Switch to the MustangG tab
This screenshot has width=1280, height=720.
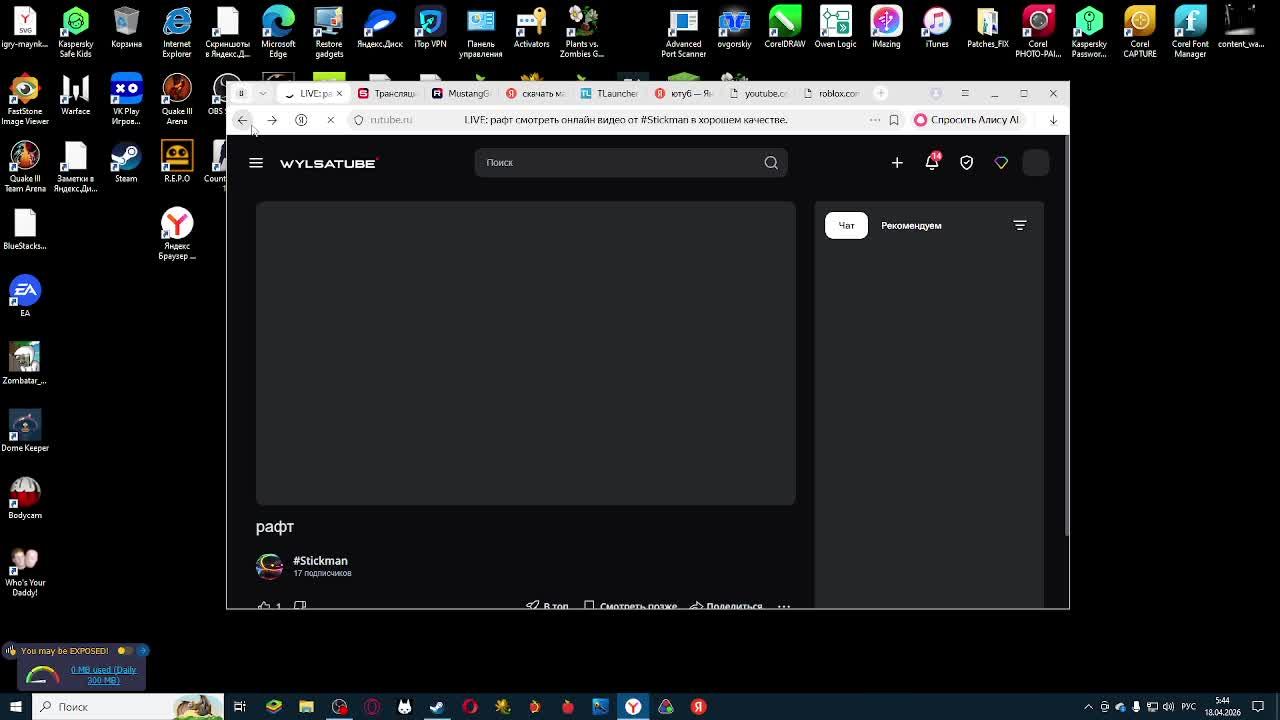tap(461, 93)
